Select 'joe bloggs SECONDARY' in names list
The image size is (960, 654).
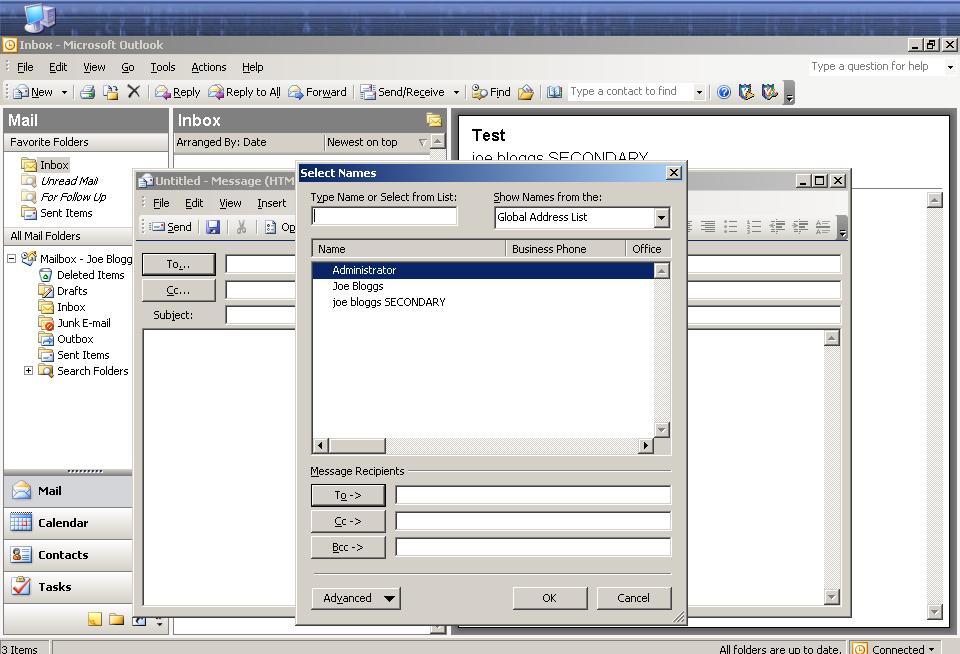click(389, 302)
